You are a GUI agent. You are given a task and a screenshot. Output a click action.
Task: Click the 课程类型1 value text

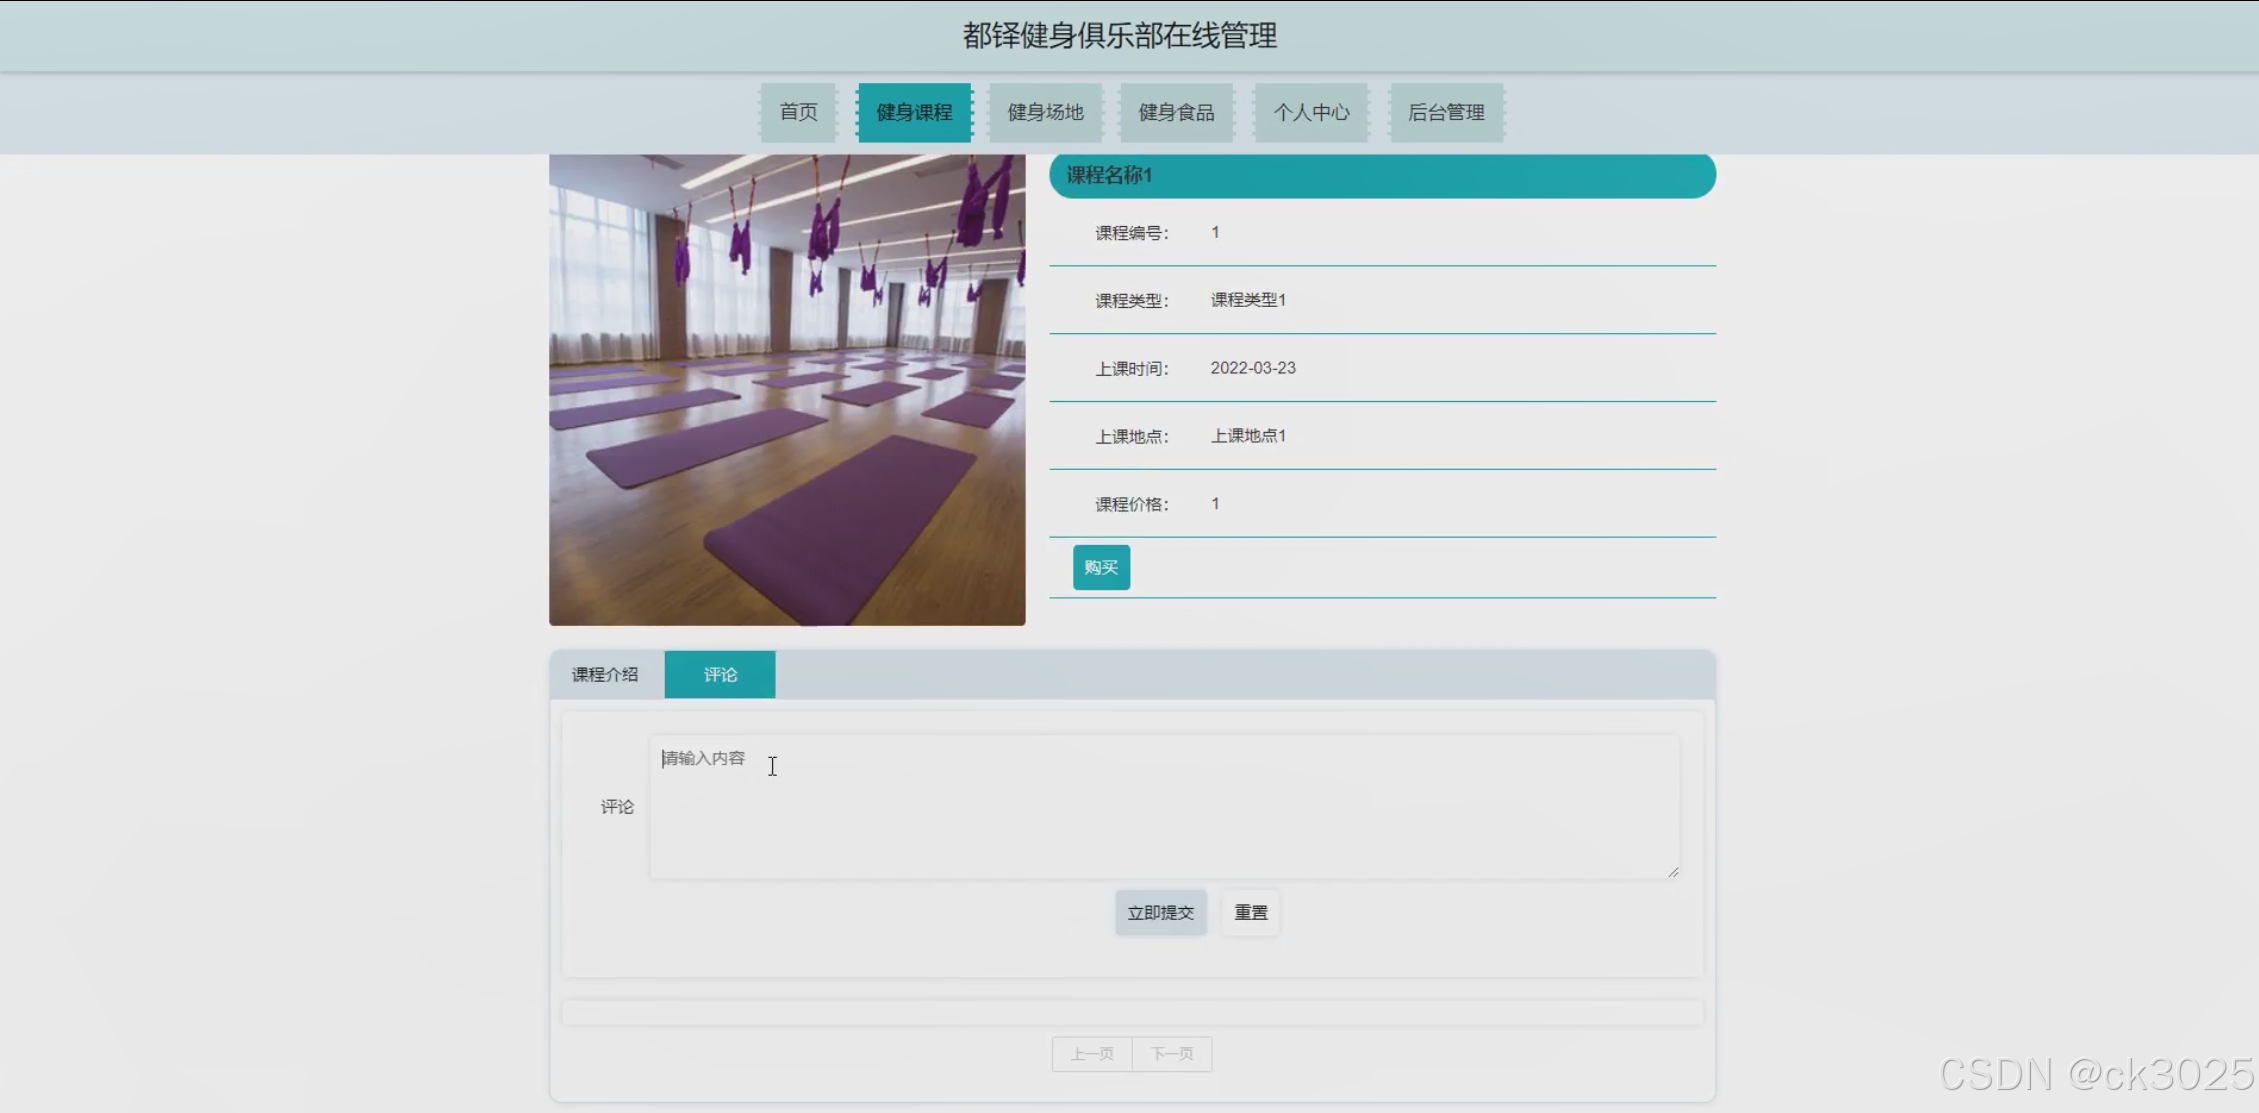1248,300
